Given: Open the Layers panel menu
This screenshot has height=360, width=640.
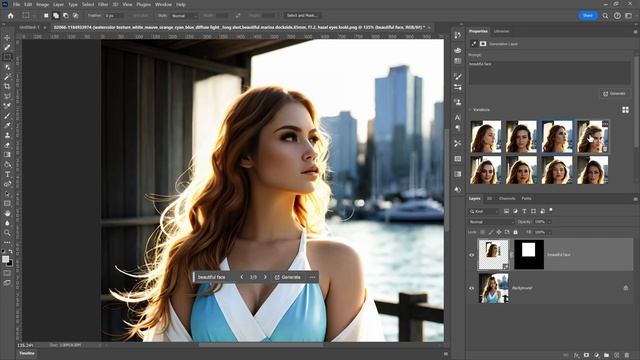Looking at the screenshot, I should (x=635, y=199).
